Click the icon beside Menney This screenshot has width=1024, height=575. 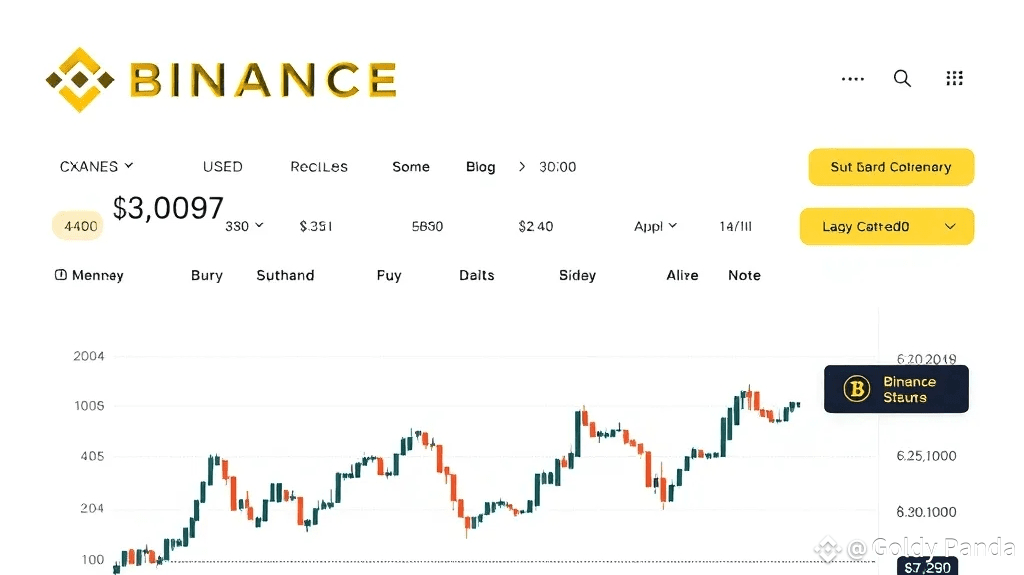(x=61, y=275)
